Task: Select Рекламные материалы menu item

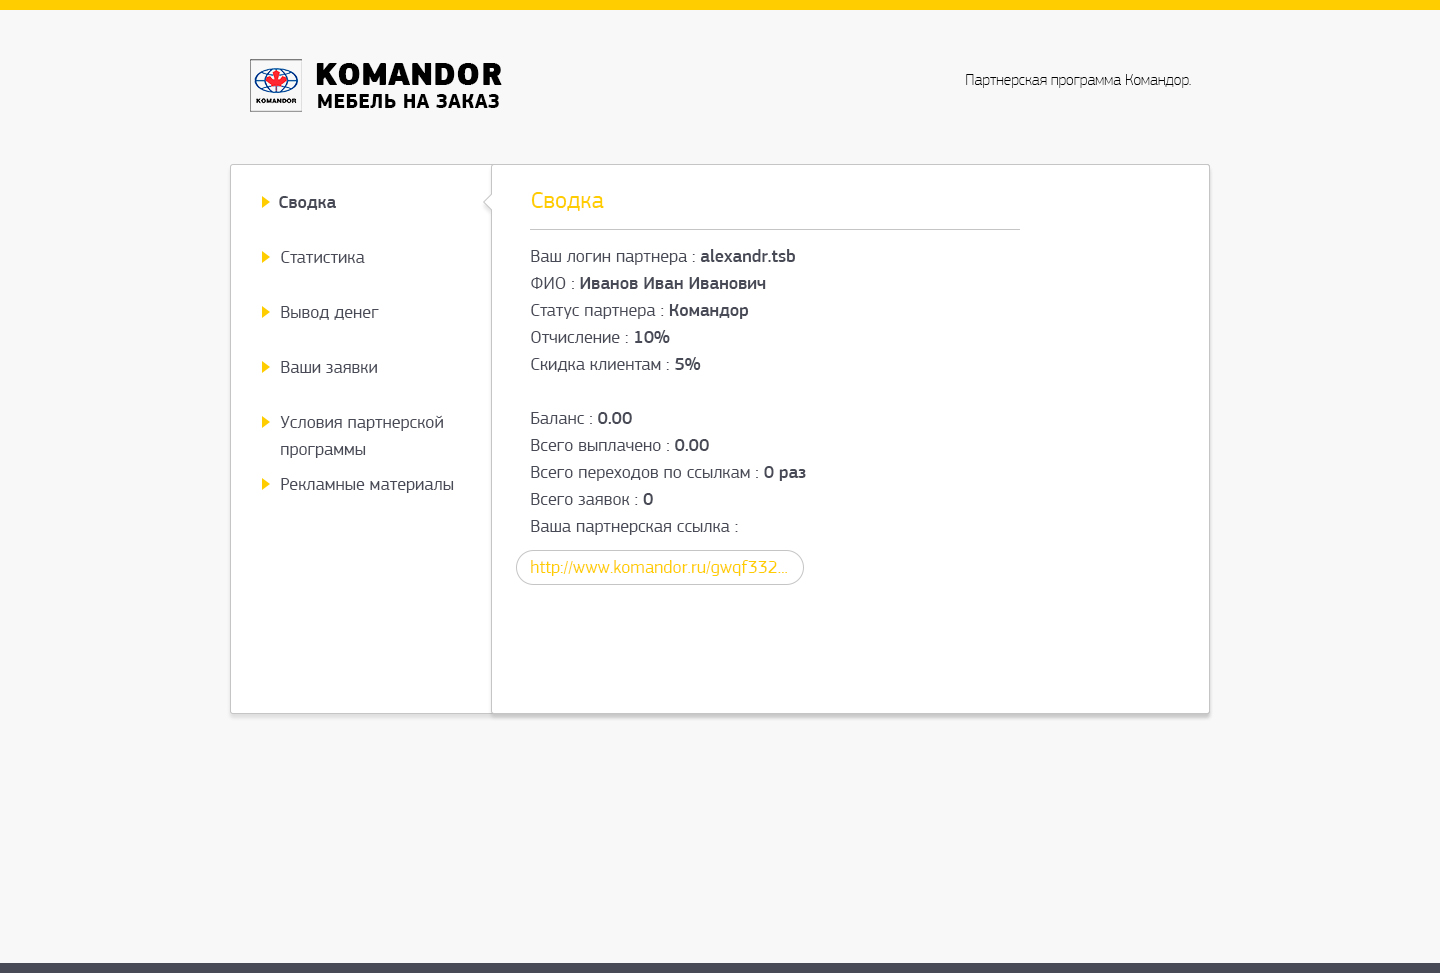Action: 367,484
